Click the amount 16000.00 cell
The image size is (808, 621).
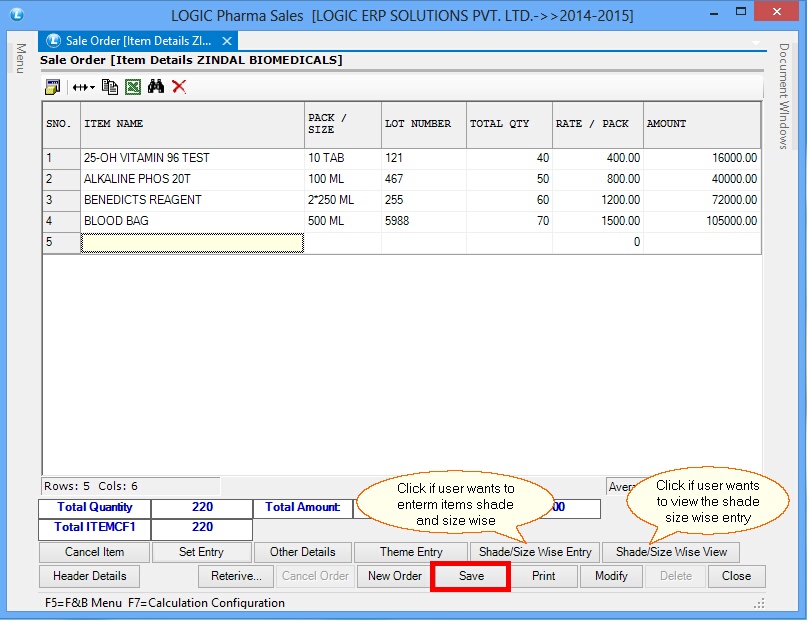click(x=702, y=158)
